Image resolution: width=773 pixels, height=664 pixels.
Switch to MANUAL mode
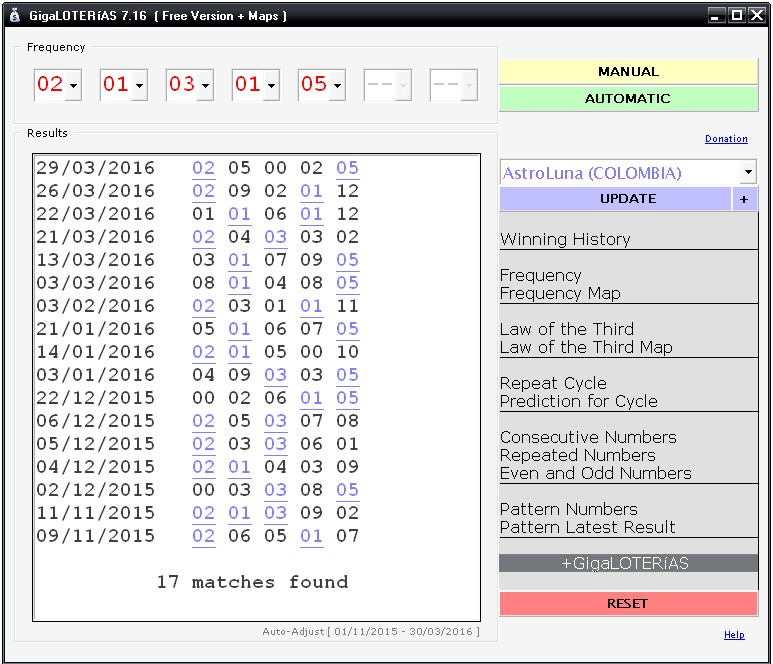[x=628, y=72]
